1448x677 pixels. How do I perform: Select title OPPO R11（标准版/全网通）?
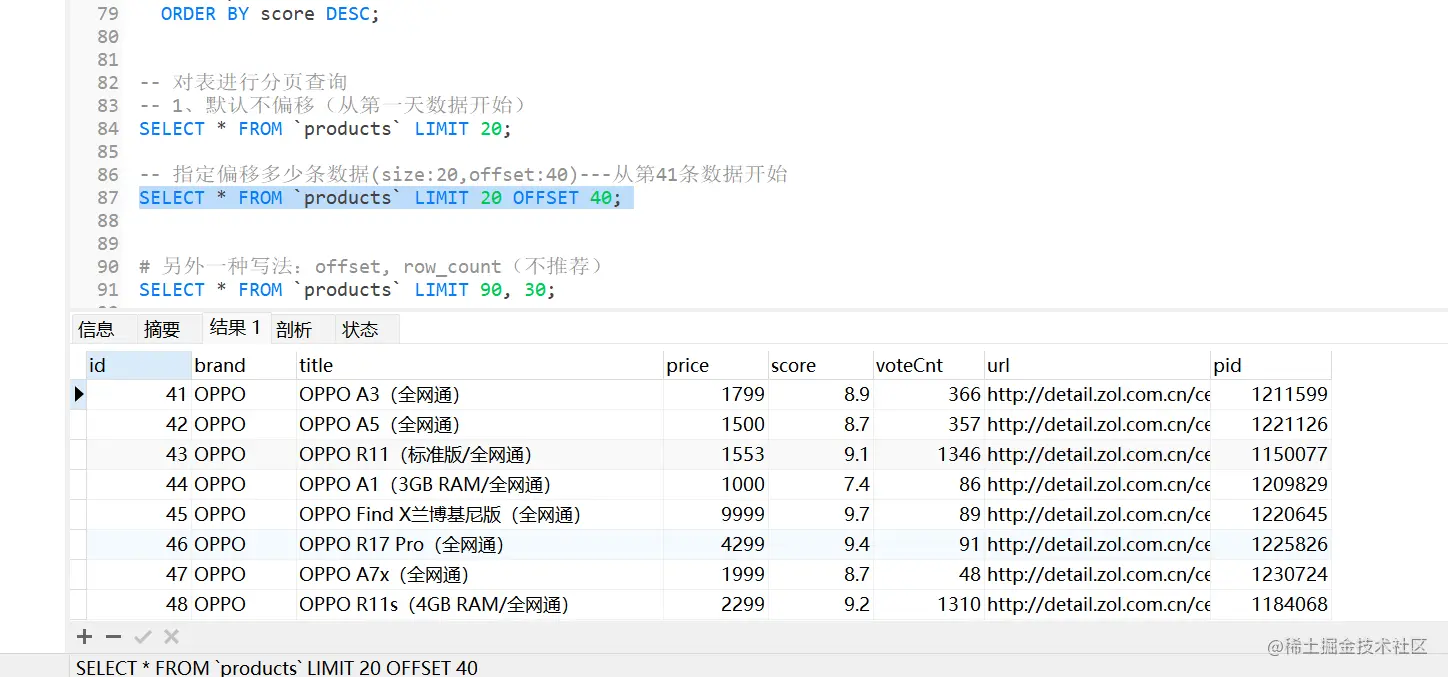(480, 454)
